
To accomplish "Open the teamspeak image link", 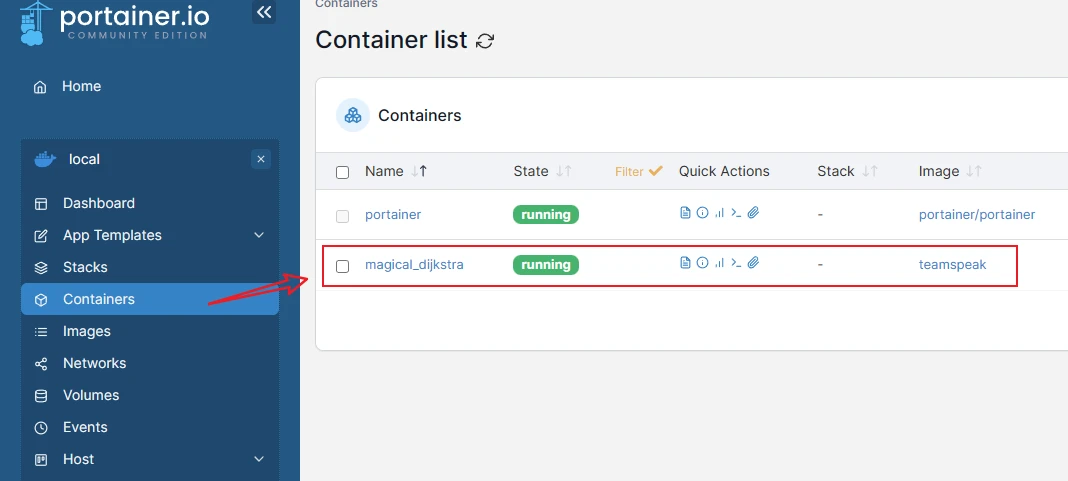I will pos(952,264).
